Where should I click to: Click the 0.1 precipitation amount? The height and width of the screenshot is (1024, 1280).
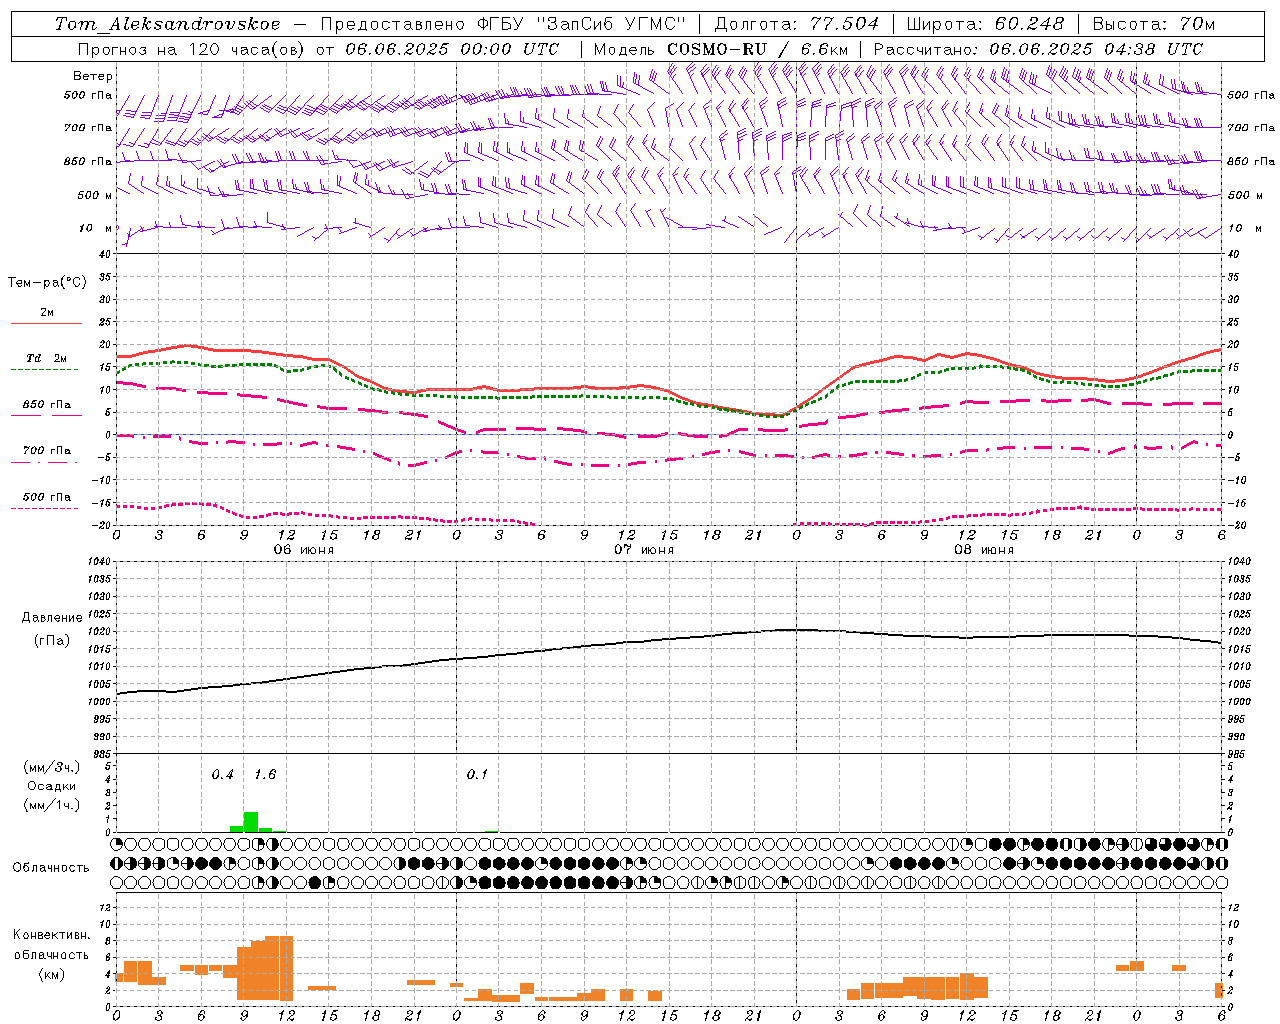(x=477, y=775)
